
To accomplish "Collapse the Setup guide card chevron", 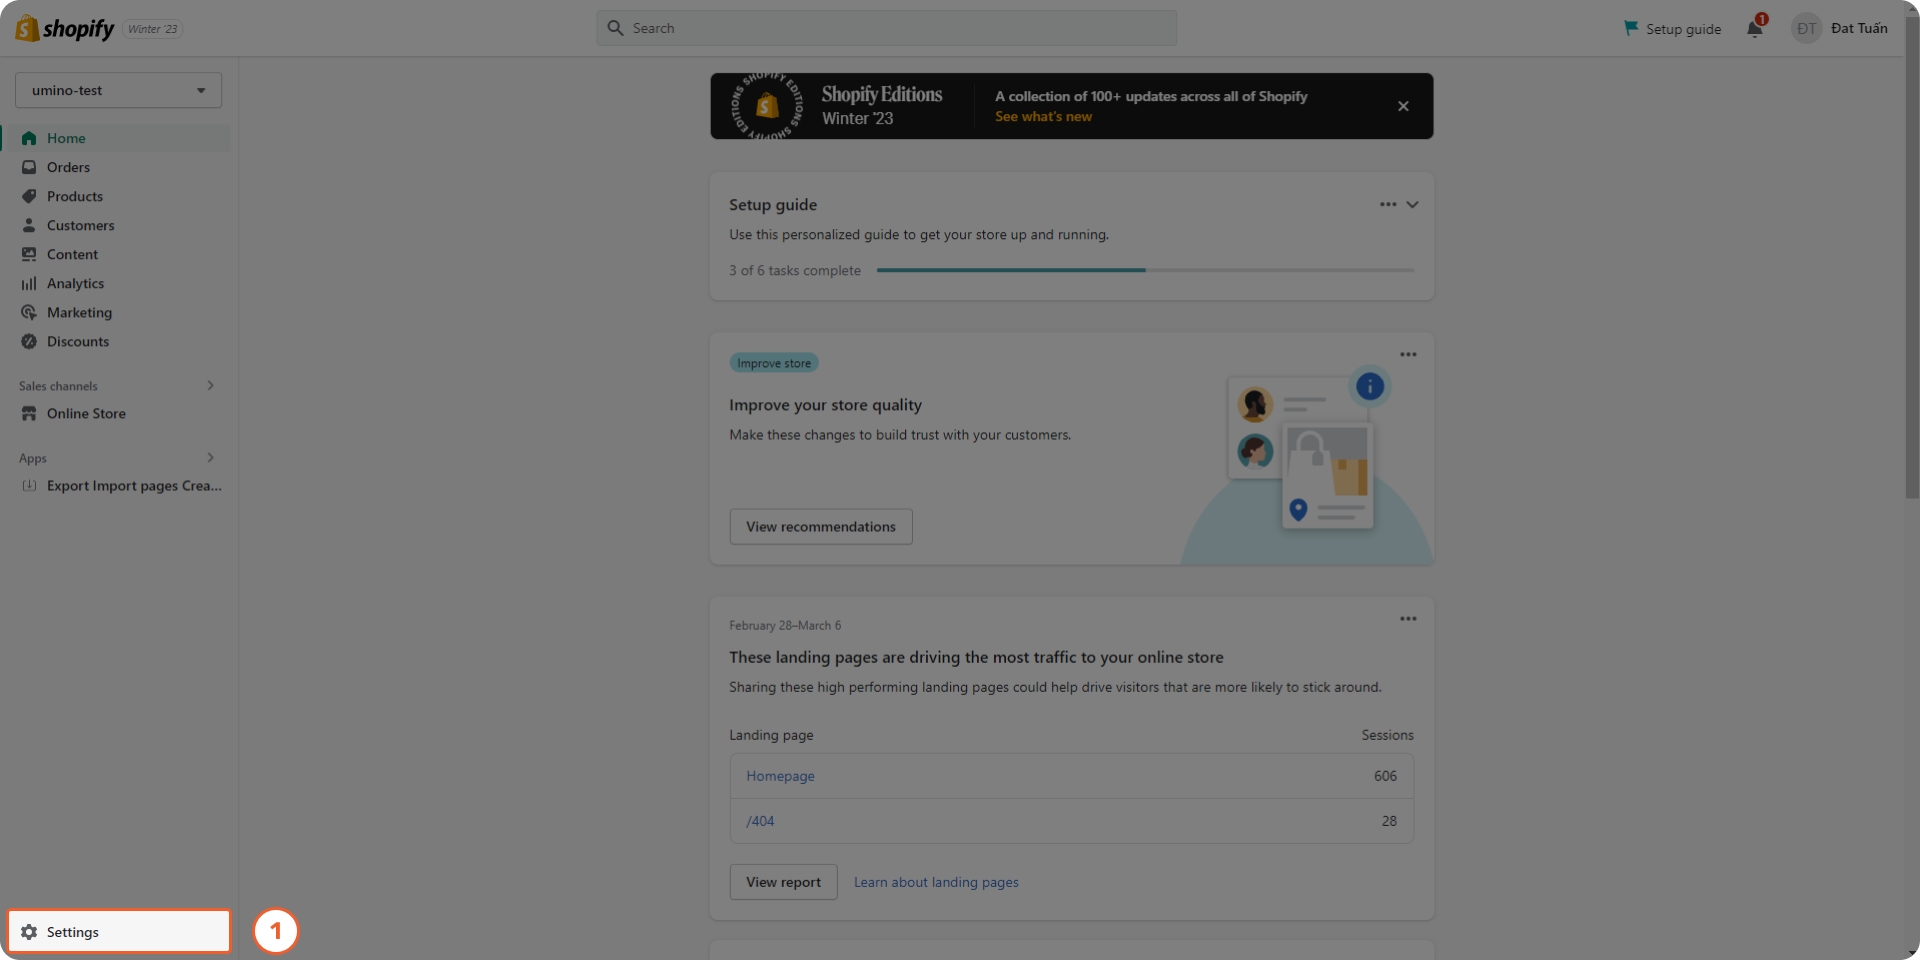I will [1412, 205].
